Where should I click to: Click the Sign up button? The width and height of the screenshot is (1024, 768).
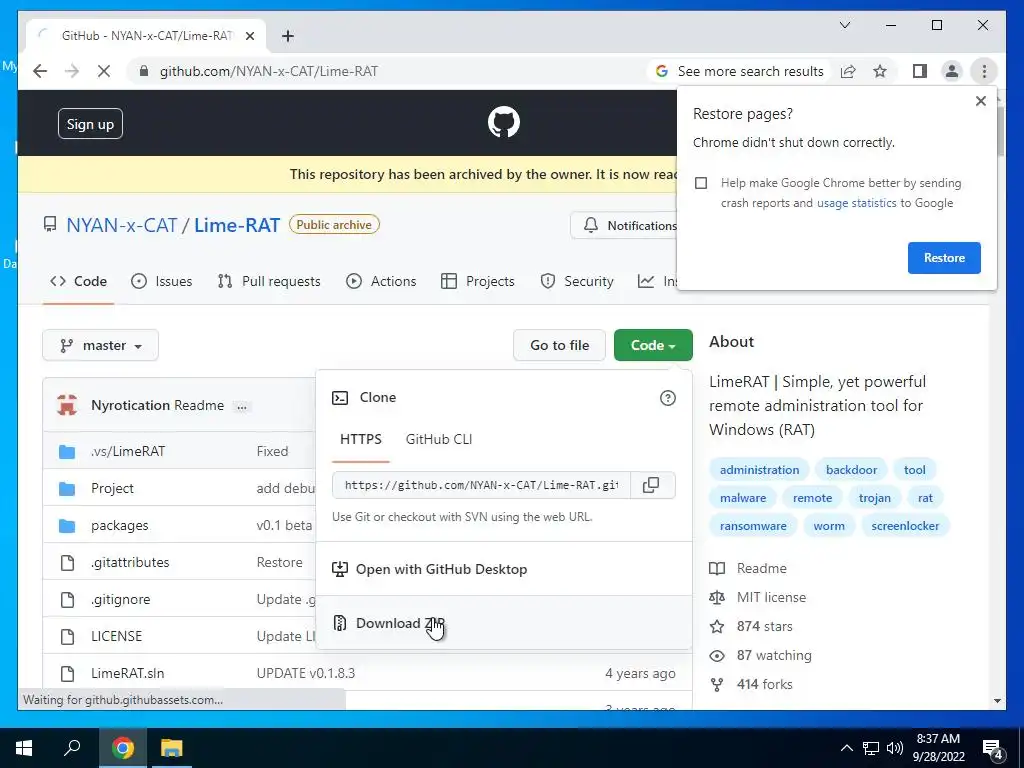coord(90,124)
